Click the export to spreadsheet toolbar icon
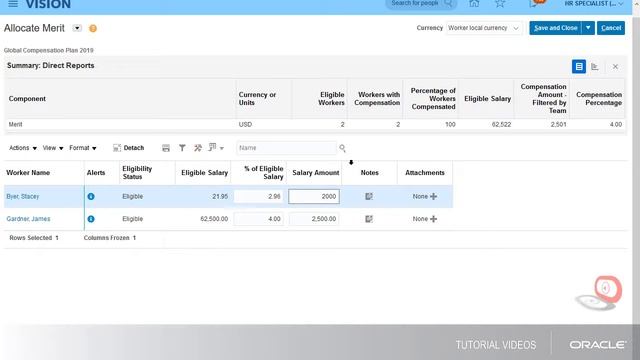This screenshot has height=360, width=640. pyautogui.click(x=166, y=148)
